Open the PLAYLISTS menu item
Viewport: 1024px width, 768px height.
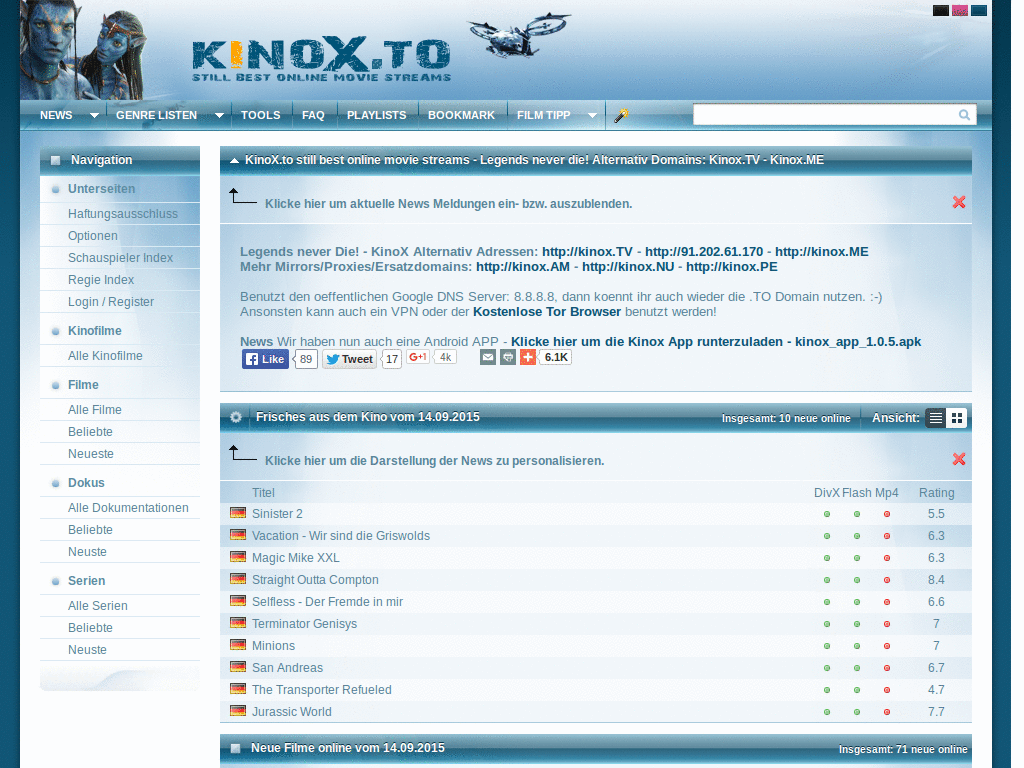click(x=376, y=115)
